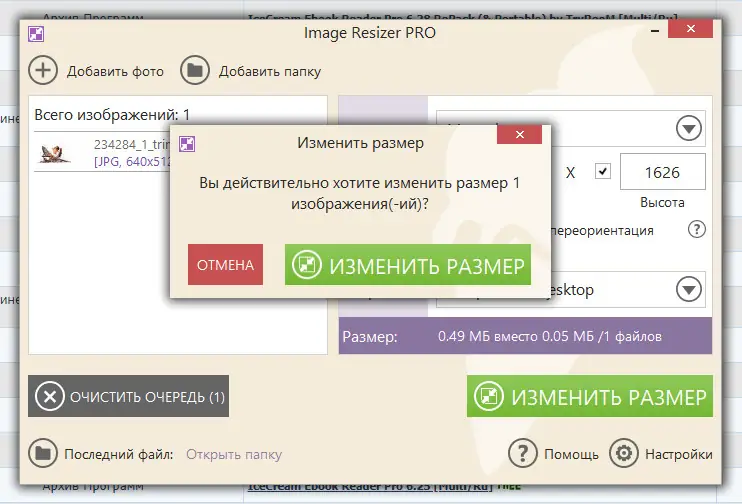Screen dimensions: 742x504
Task: Click the Добавить фото plus icon
Action: (x=43, y=71)
